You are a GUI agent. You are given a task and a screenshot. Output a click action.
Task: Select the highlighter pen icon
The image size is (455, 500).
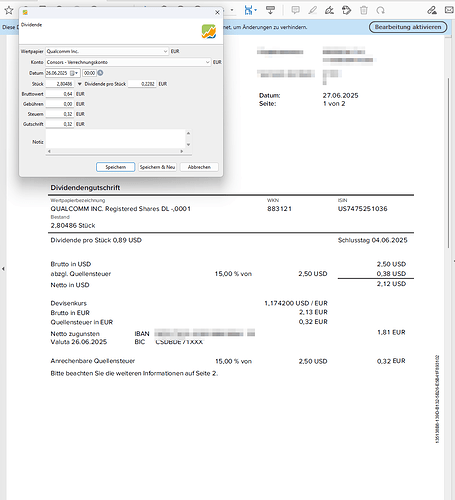tap(312, 10)
